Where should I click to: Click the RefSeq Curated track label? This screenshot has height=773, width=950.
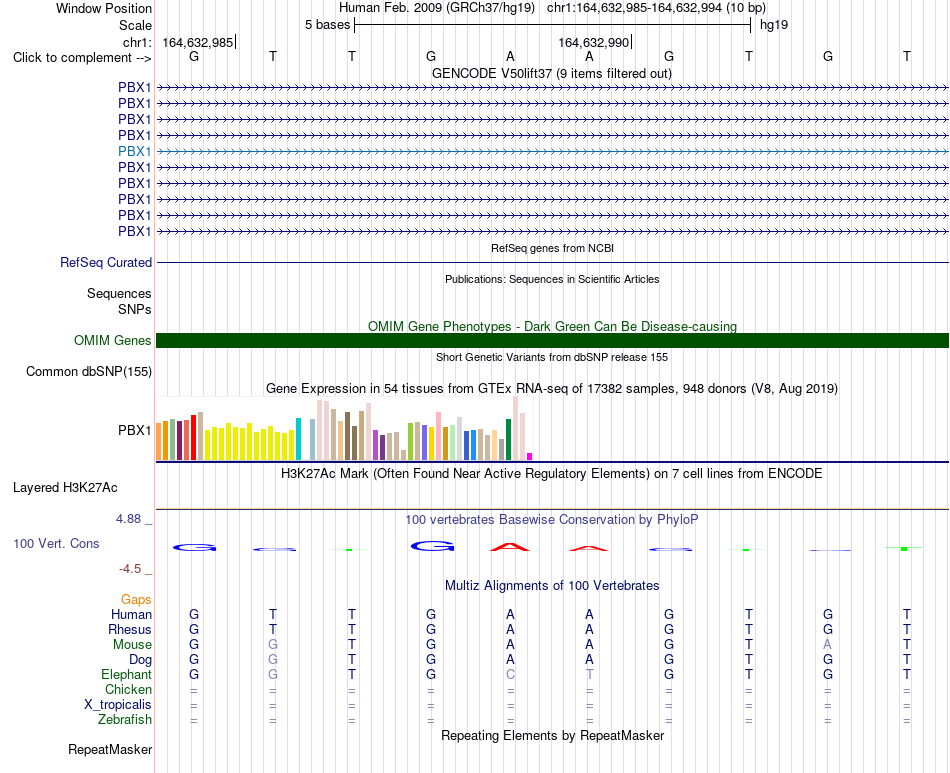pos(106,262)
